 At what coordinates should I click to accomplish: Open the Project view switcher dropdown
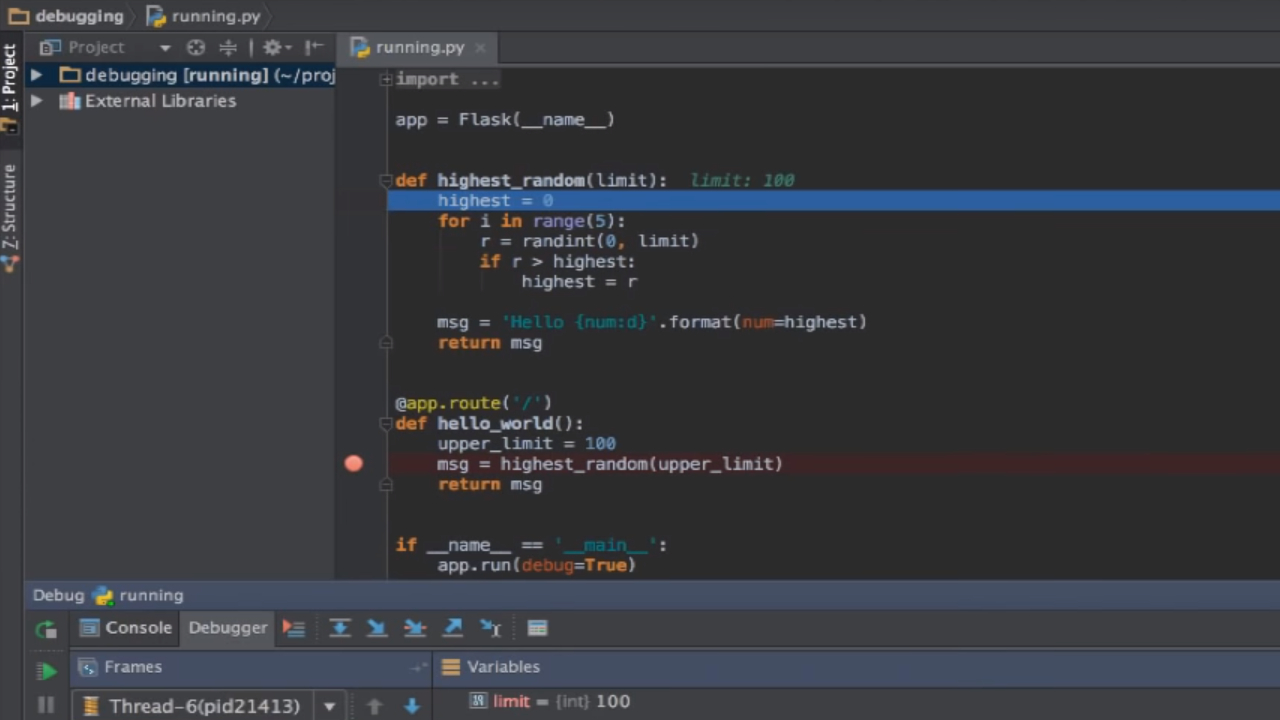[x=165, y=47]
